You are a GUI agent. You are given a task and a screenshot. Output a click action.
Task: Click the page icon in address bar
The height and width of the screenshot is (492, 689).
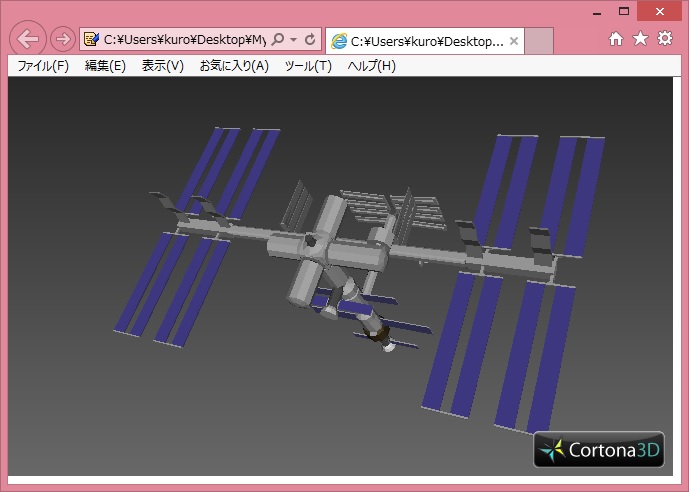(92, 40)
